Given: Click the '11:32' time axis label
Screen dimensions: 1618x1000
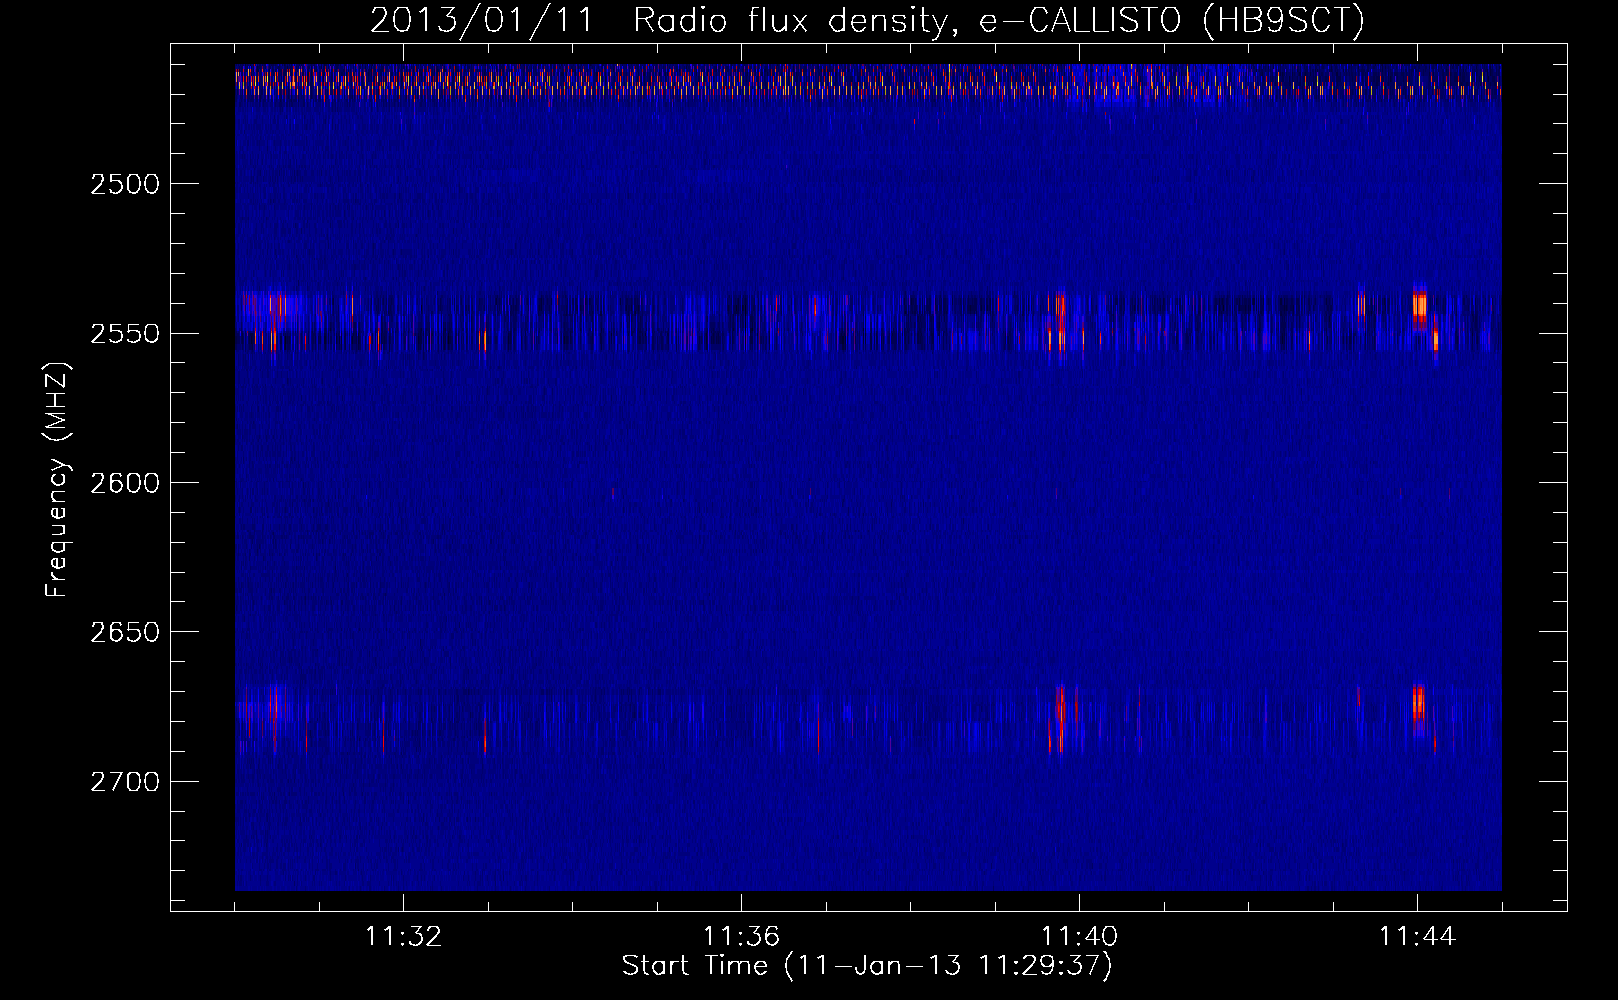Looking at the screenshot, I should [403, 937].
